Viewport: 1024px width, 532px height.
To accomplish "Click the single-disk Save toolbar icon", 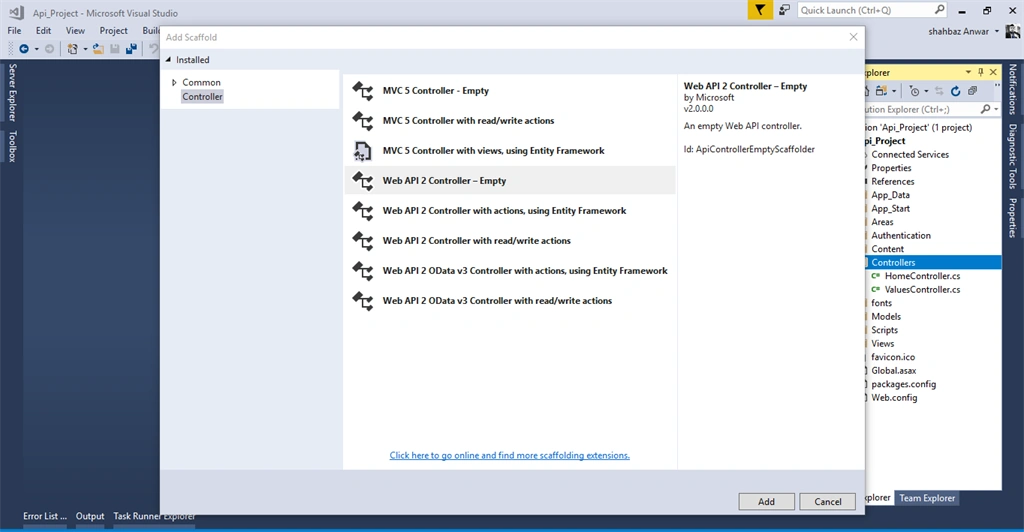I will pyautogui.click(x=115, y=49).
